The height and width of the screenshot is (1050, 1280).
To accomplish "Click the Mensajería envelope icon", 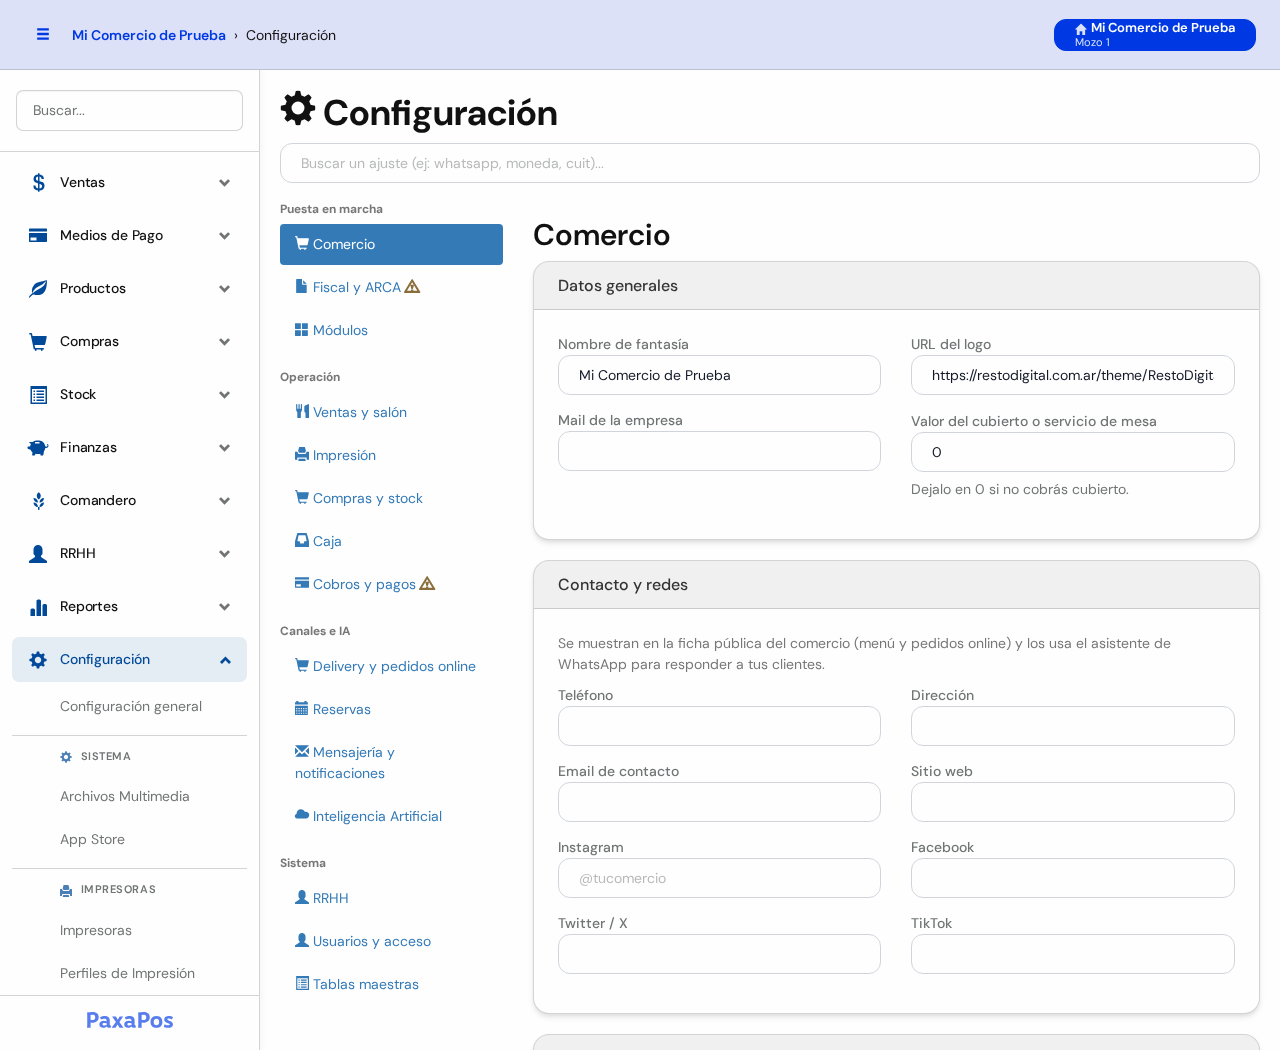I will coord(301,751).
